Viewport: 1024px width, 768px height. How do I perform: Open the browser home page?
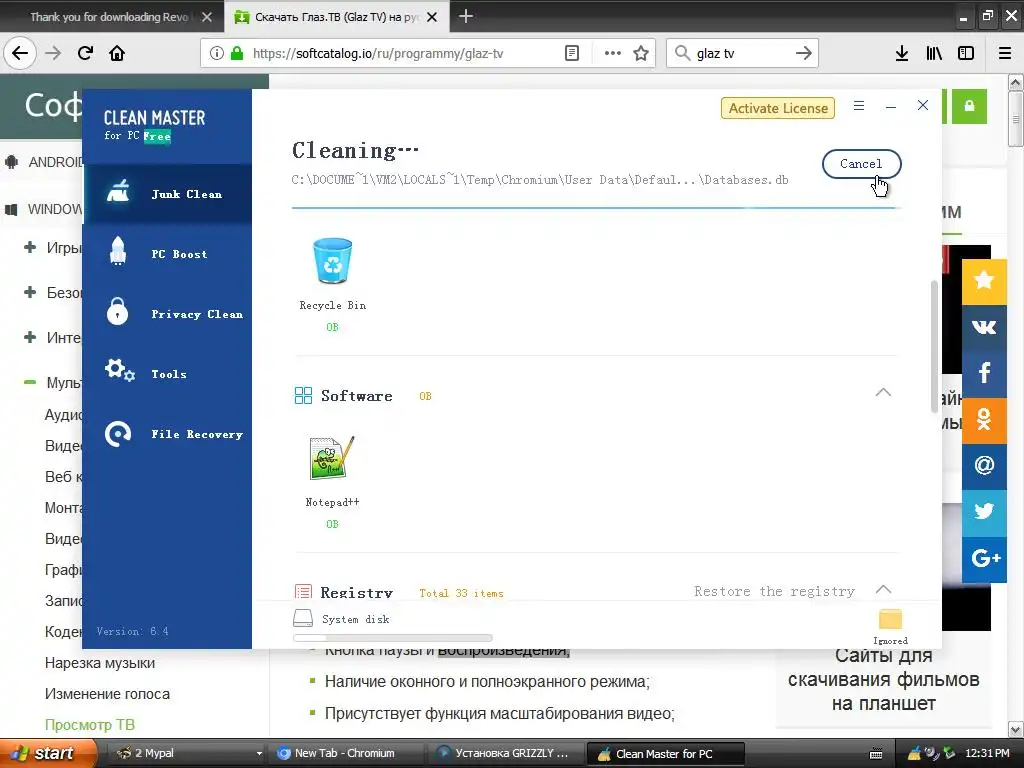pos(117,54)
